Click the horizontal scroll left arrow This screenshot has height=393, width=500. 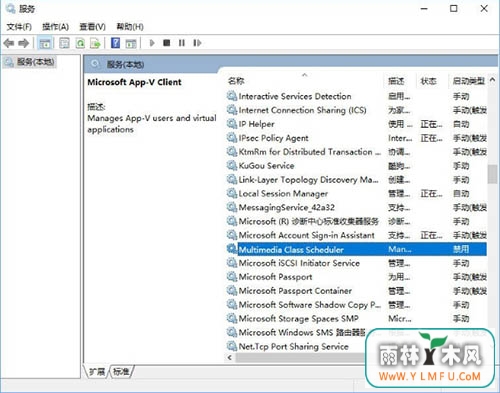[230, 357]
